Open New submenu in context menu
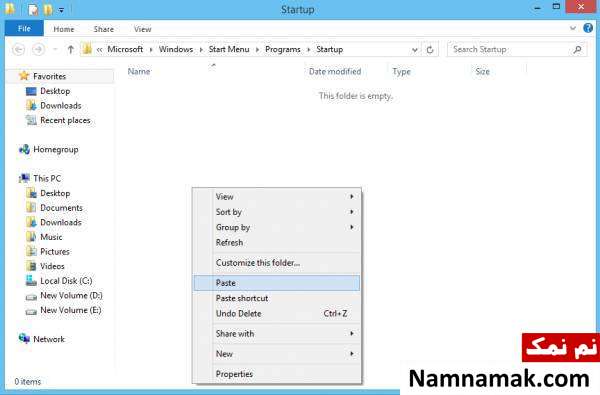Image resolution: width=600 pixels, height=395 pixels. click(277, 354)
